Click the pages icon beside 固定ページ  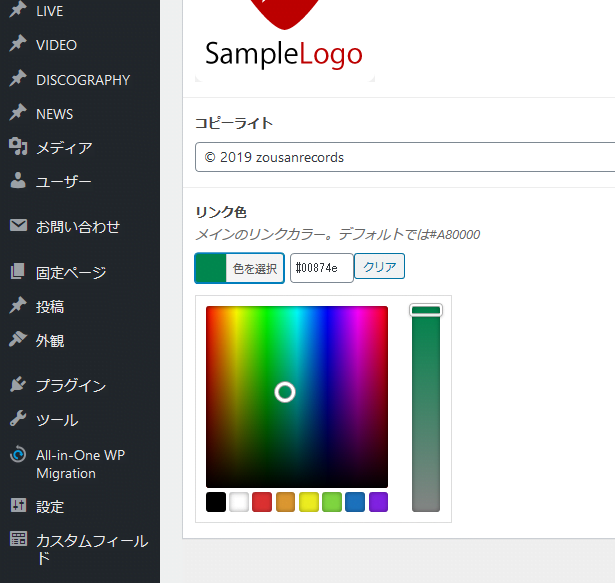coord(18,272)
